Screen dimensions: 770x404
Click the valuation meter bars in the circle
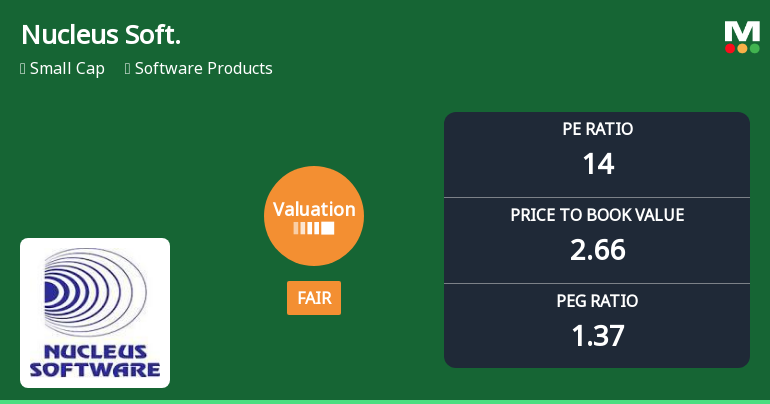coord(314,229)
